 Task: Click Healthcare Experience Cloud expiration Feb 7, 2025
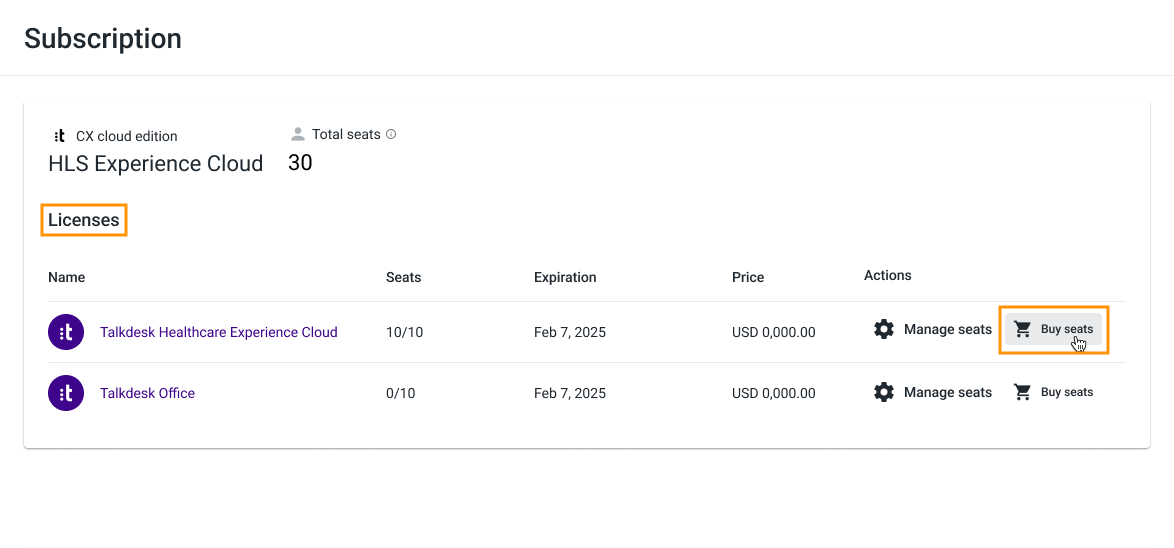point(570,332)
